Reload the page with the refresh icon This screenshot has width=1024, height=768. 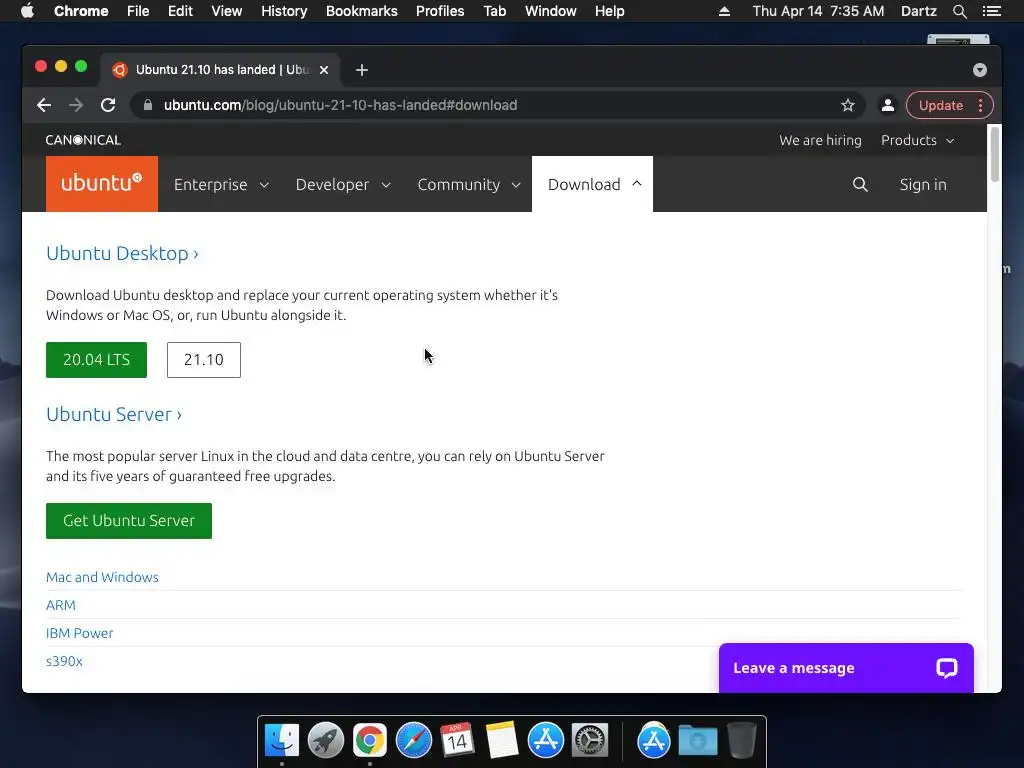pos(108,105)
